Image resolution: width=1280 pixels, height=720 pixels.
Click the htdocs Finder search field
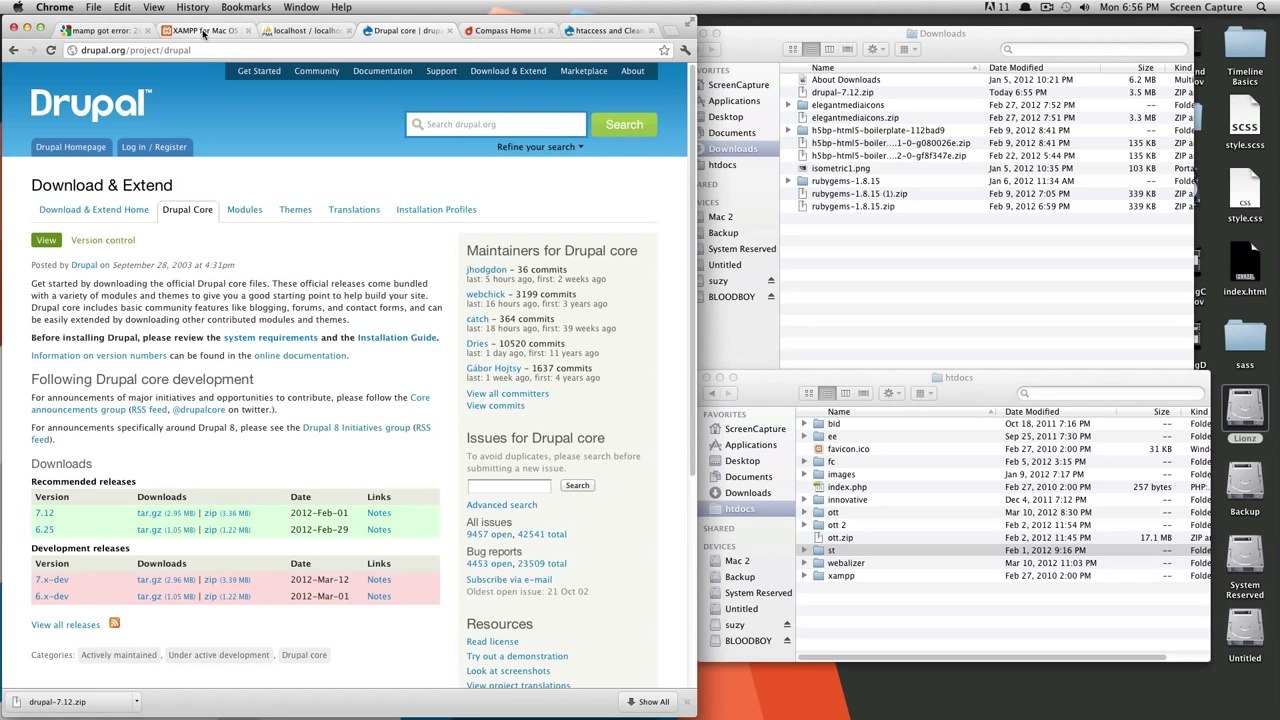pyautogui.click(x=1110, y=393)
